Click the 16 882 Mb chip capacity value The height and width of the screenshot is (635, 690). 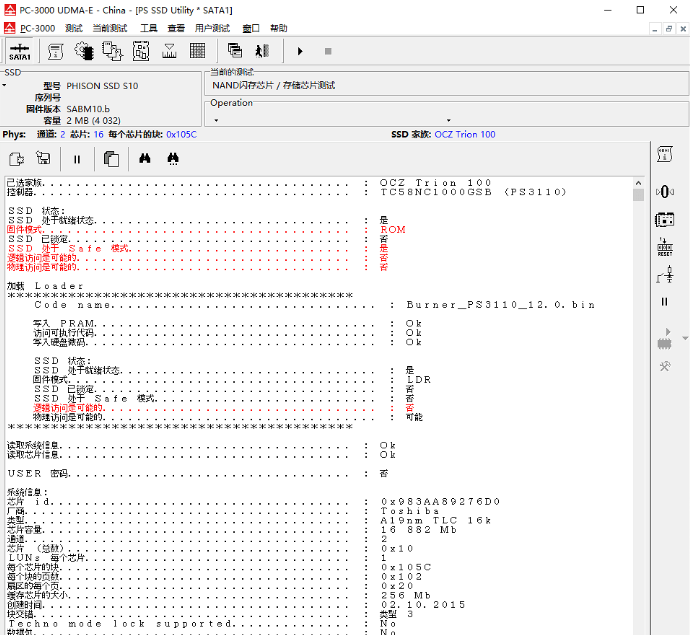419,530
